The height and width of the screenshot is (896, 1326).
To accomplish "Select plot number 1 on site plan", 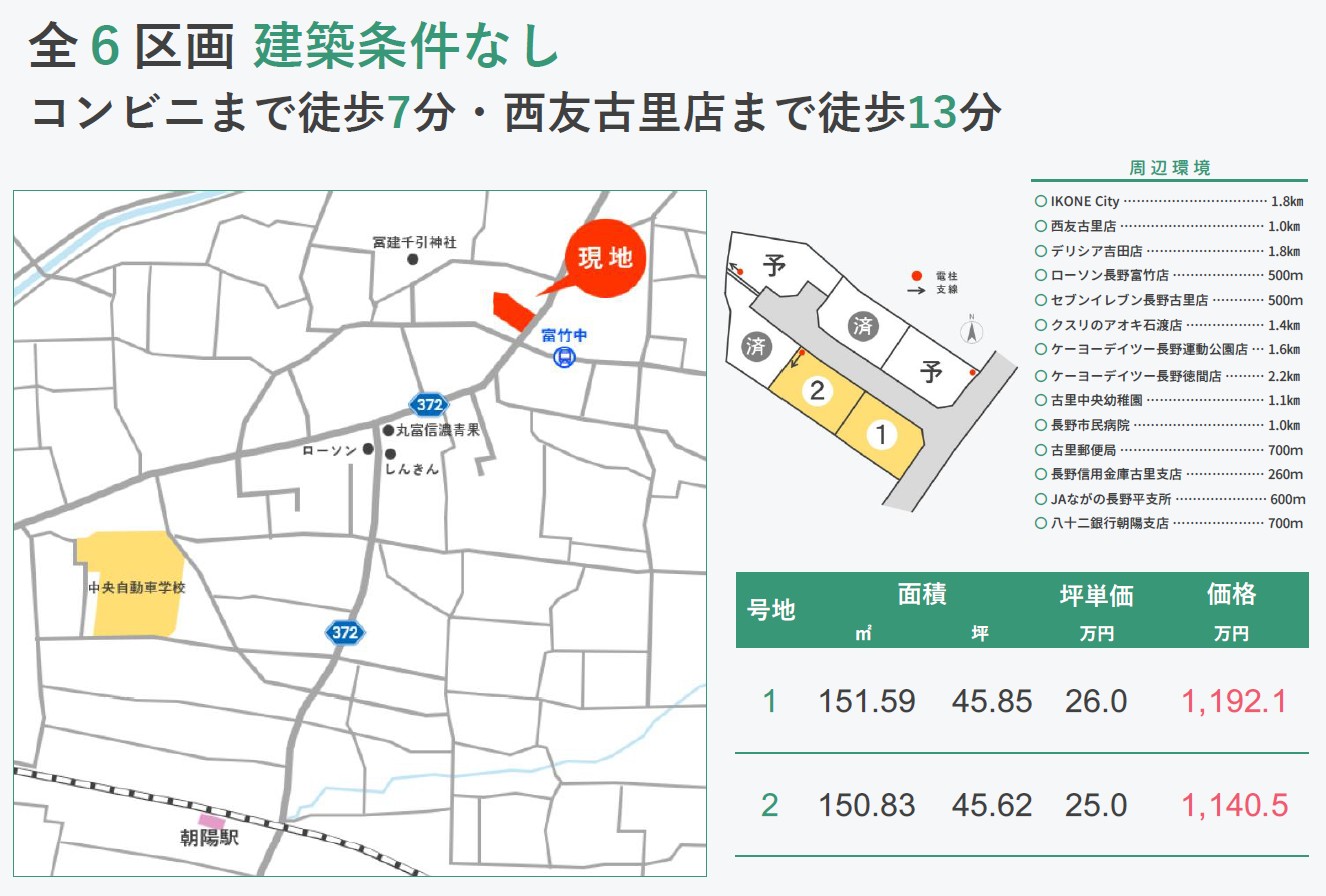I will [x=881, y=435].
